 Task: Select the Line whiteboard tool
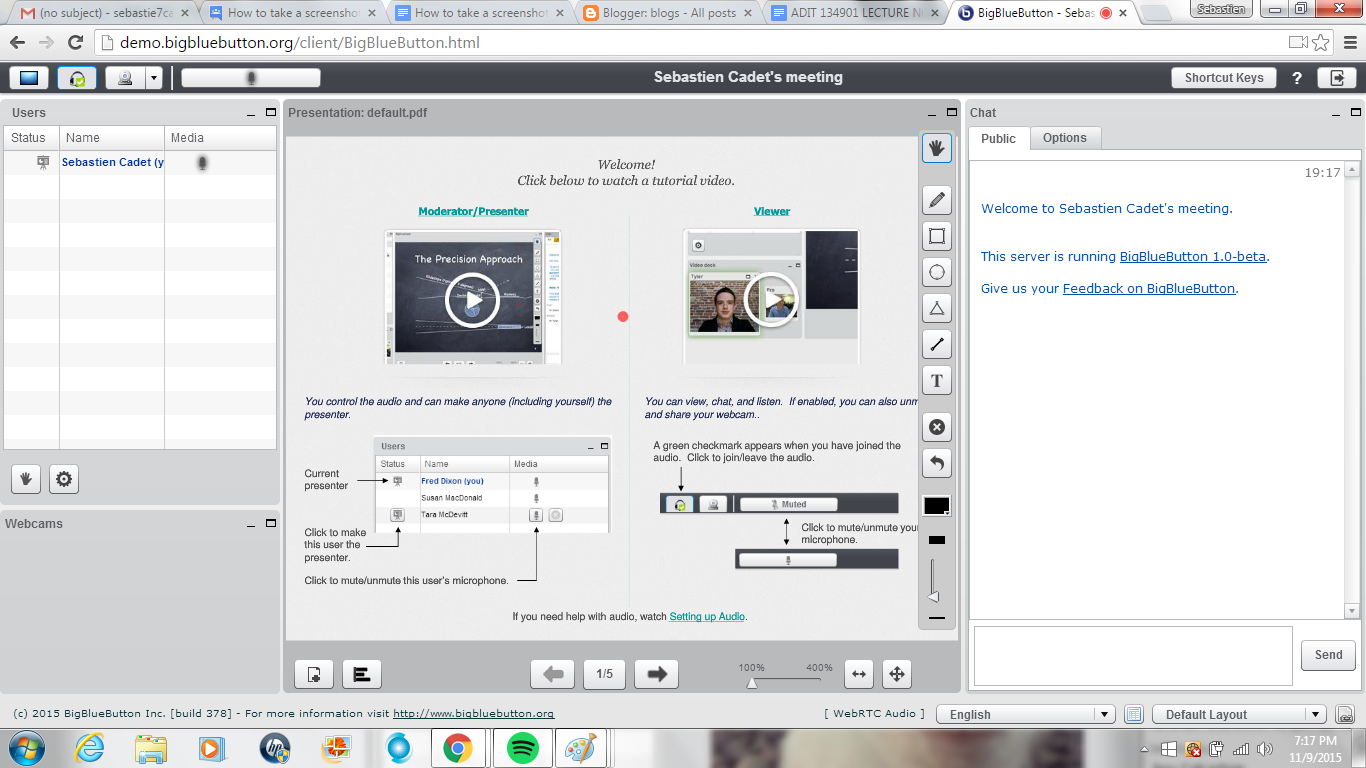click(x=936, y=344)
